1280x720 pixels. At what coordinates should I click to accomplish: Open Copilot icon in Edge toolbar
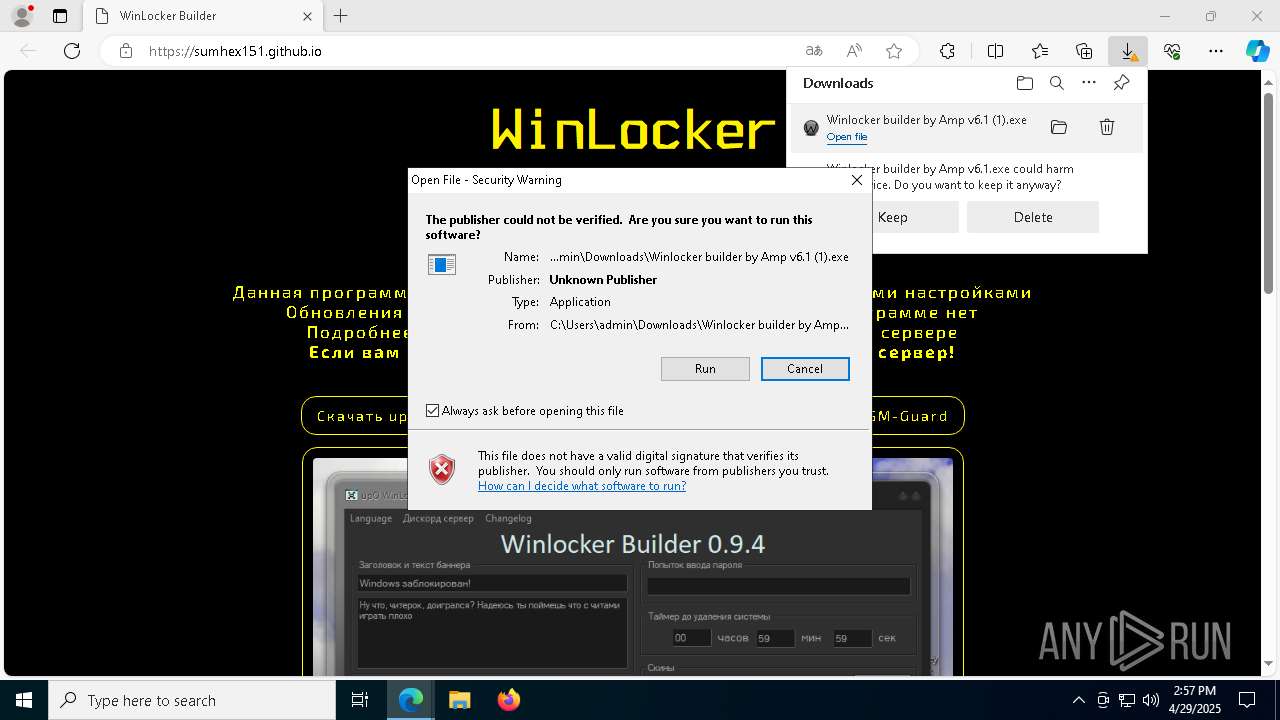point(1257,51)
